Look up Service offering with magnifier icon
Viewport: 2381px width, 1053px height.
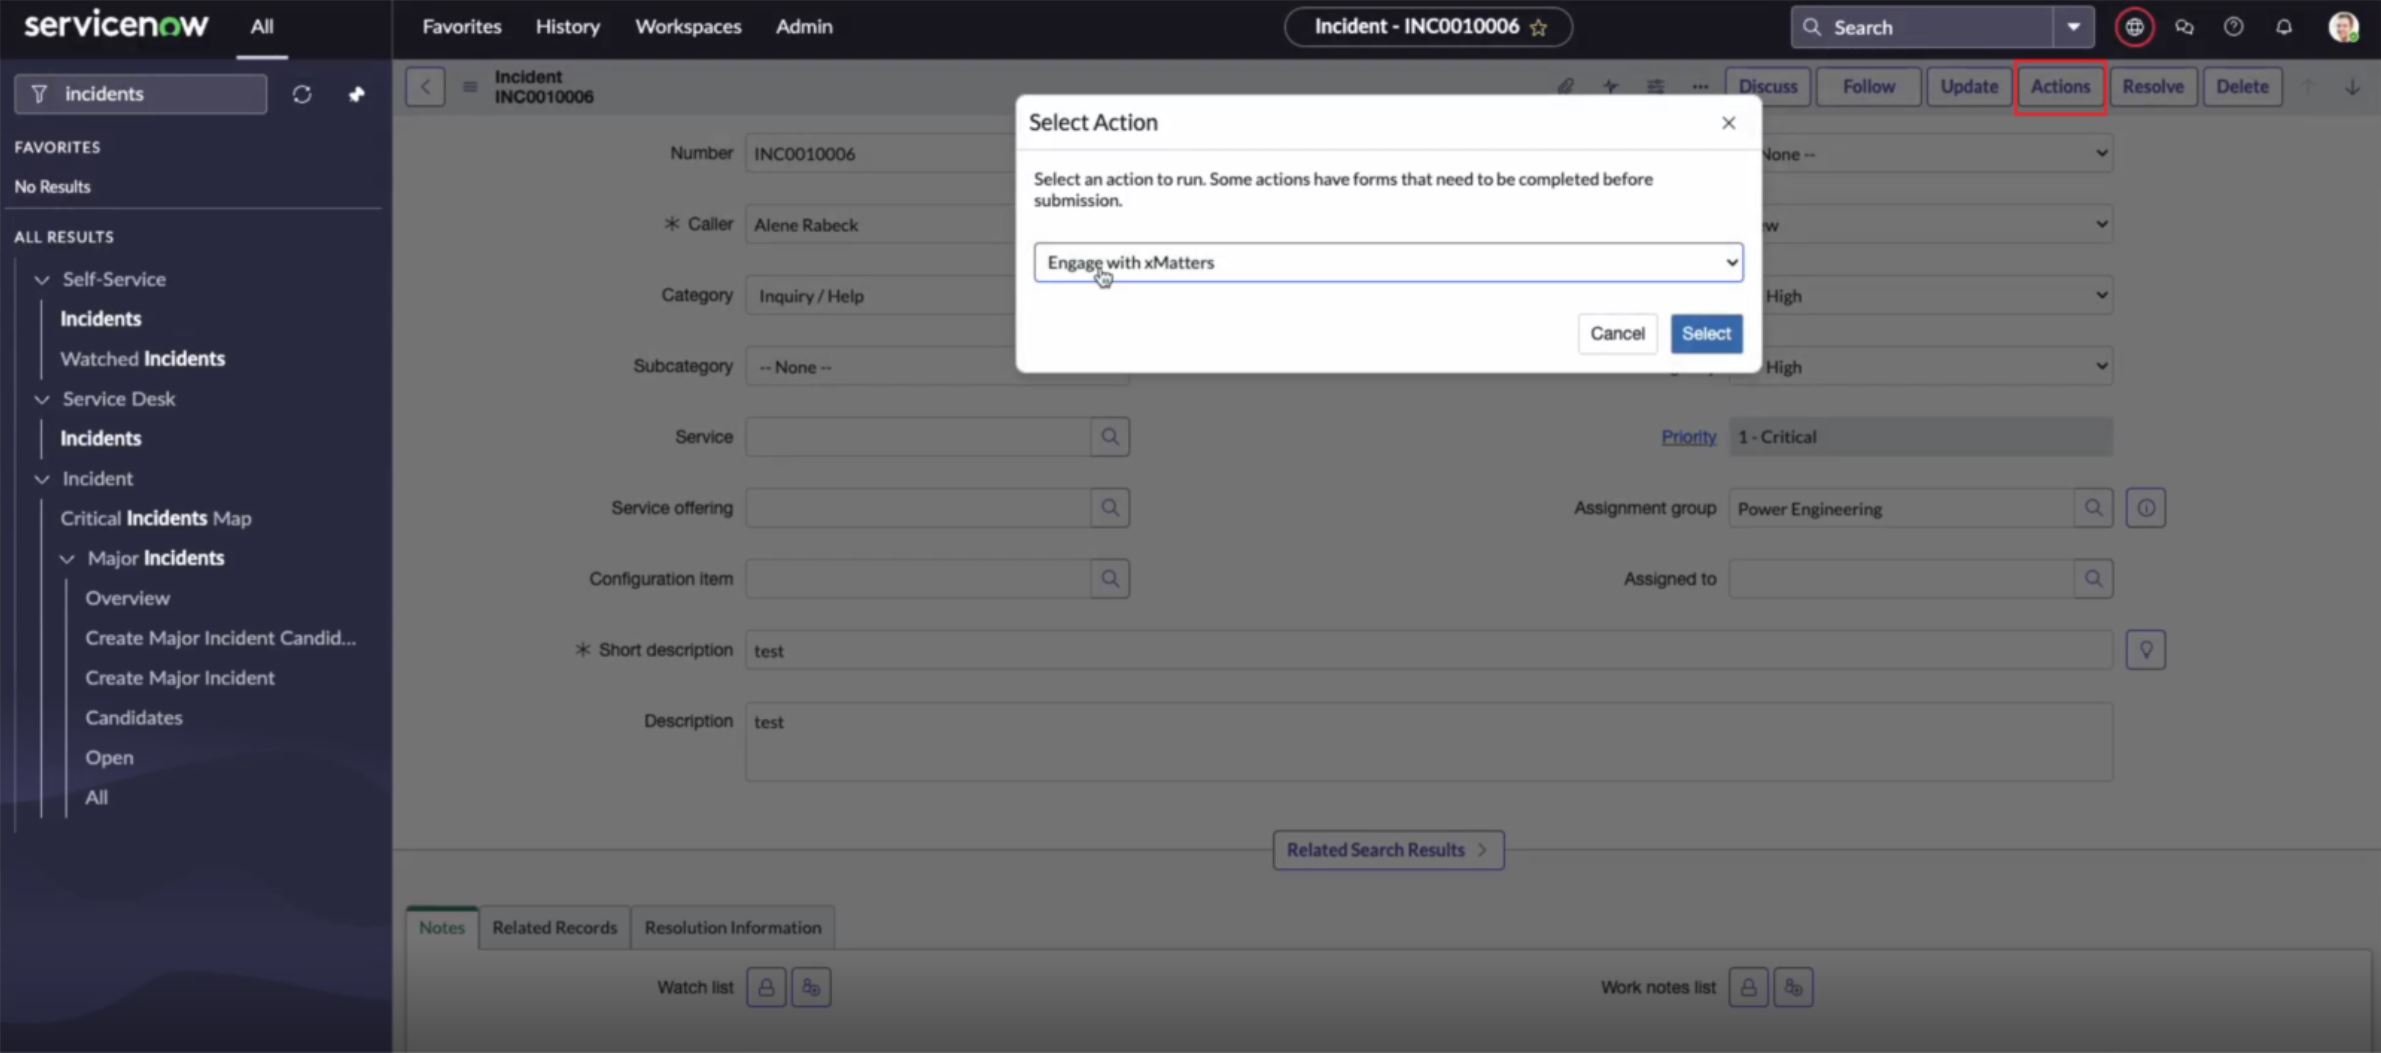pyautogui.click(x=1110, y=508)
